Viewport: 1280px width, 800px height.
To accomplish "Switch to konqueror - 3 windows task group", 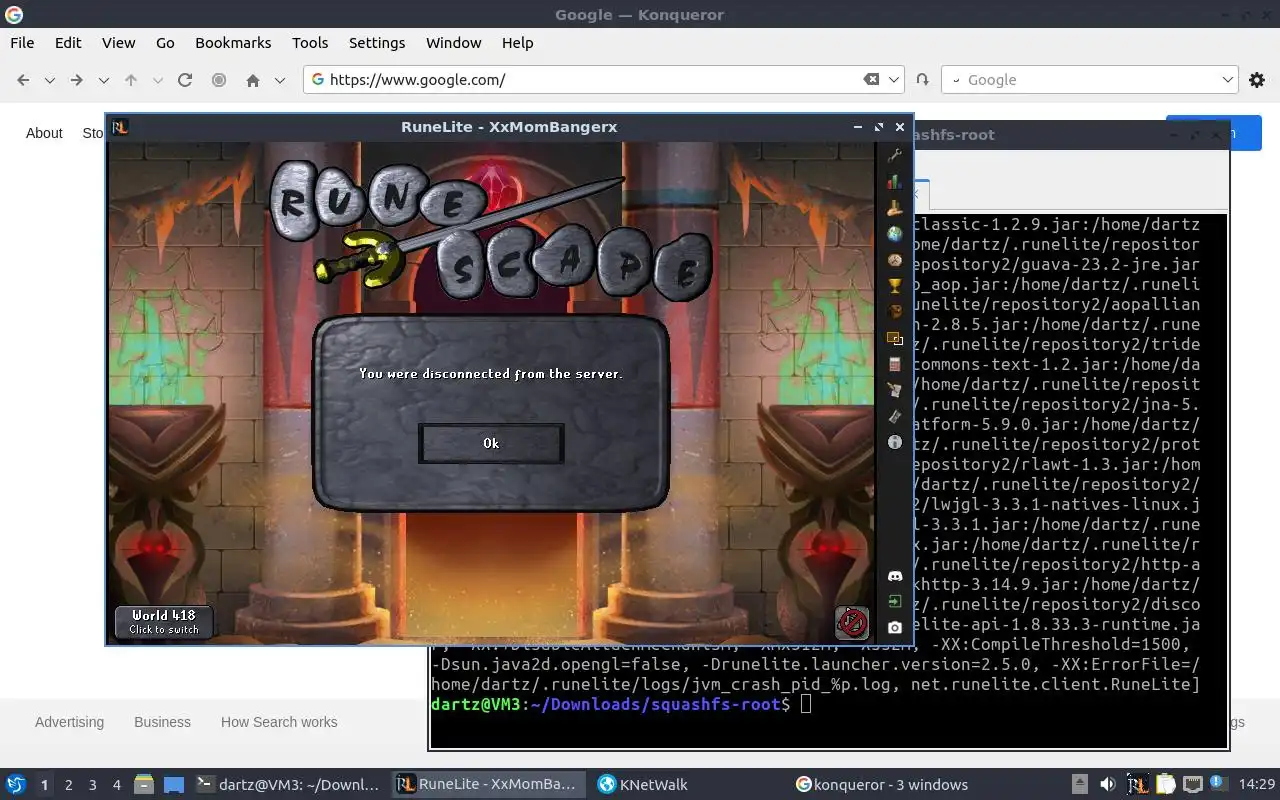I will pos(890,785).
